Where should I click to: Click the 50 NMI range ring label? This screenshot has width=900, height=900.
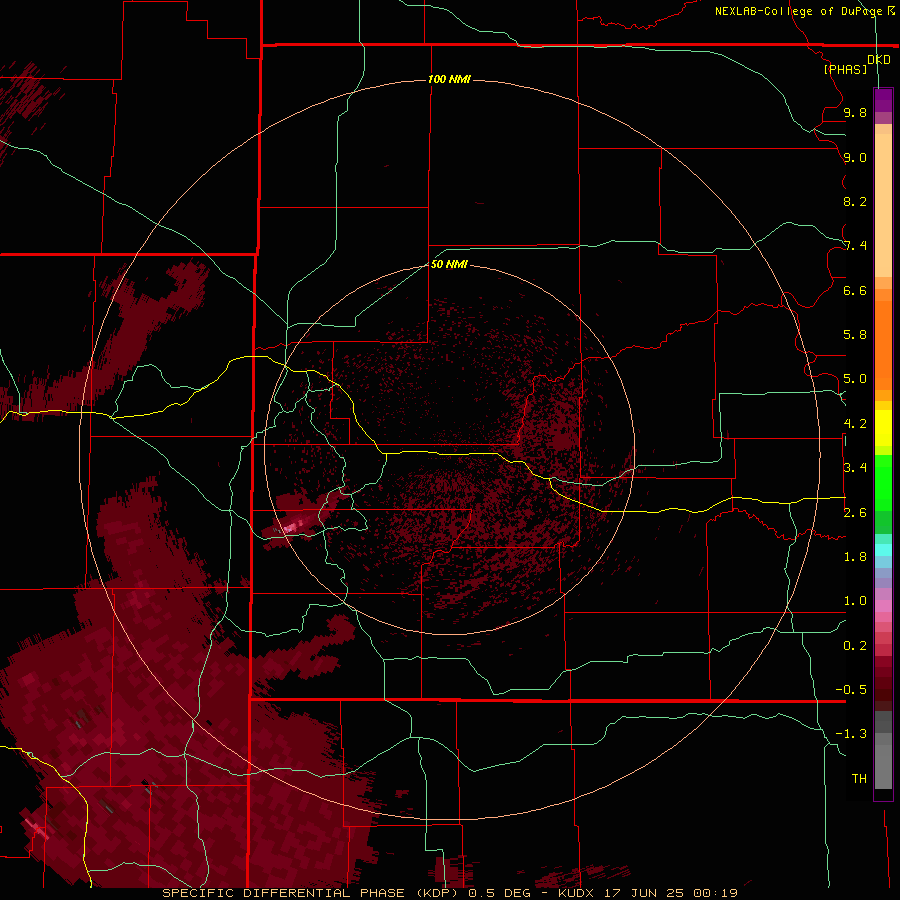[449, 264]
